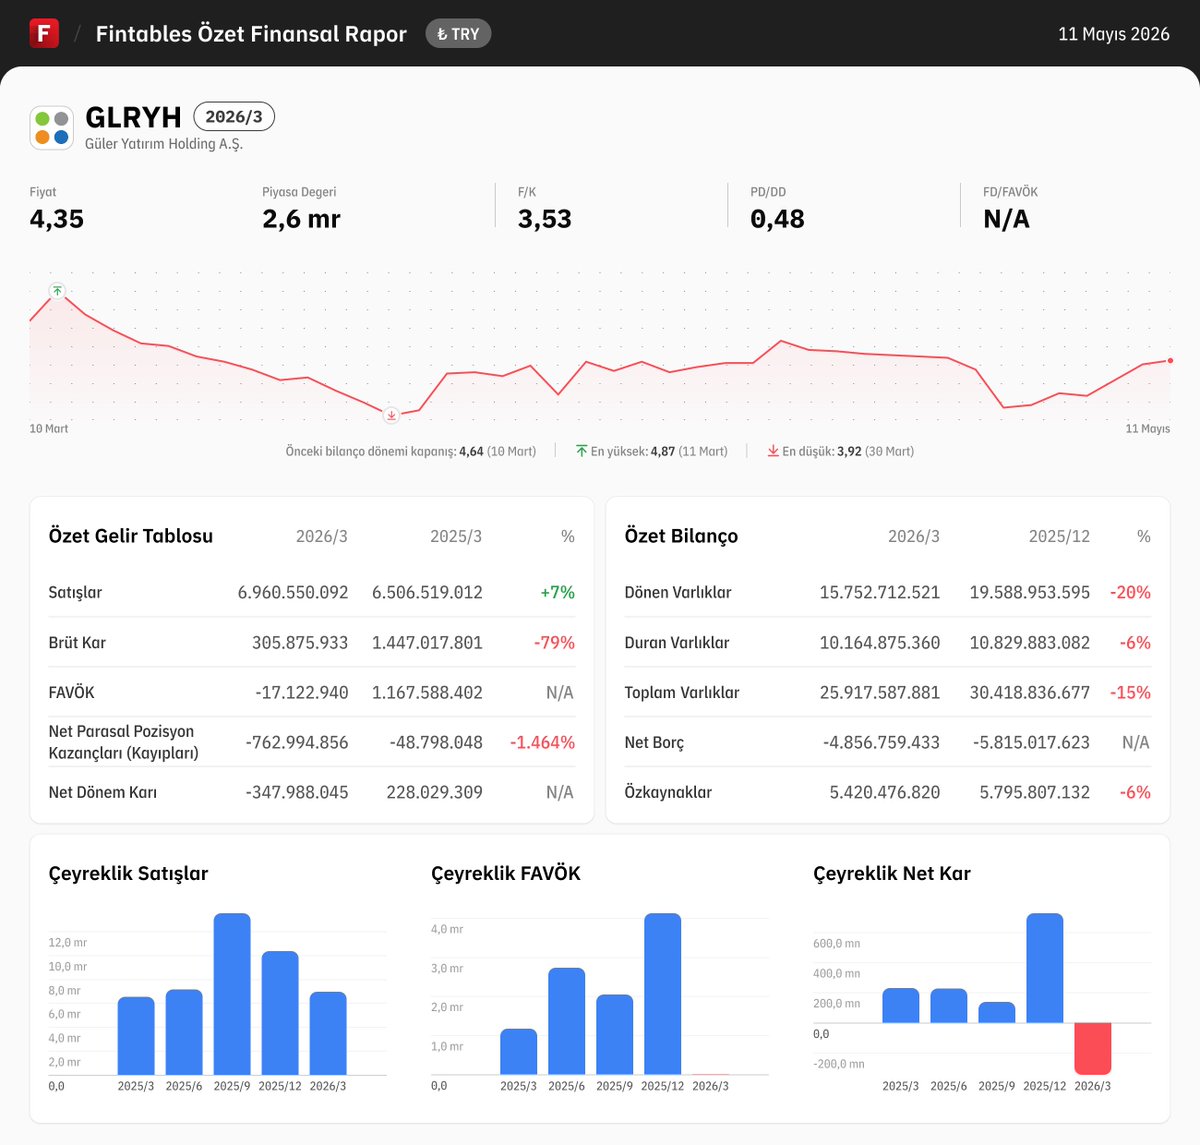This screenshot has width=1200, height=1145.
Task: Click FAVÖK value -17.122.940
Action: coord(302,692)
